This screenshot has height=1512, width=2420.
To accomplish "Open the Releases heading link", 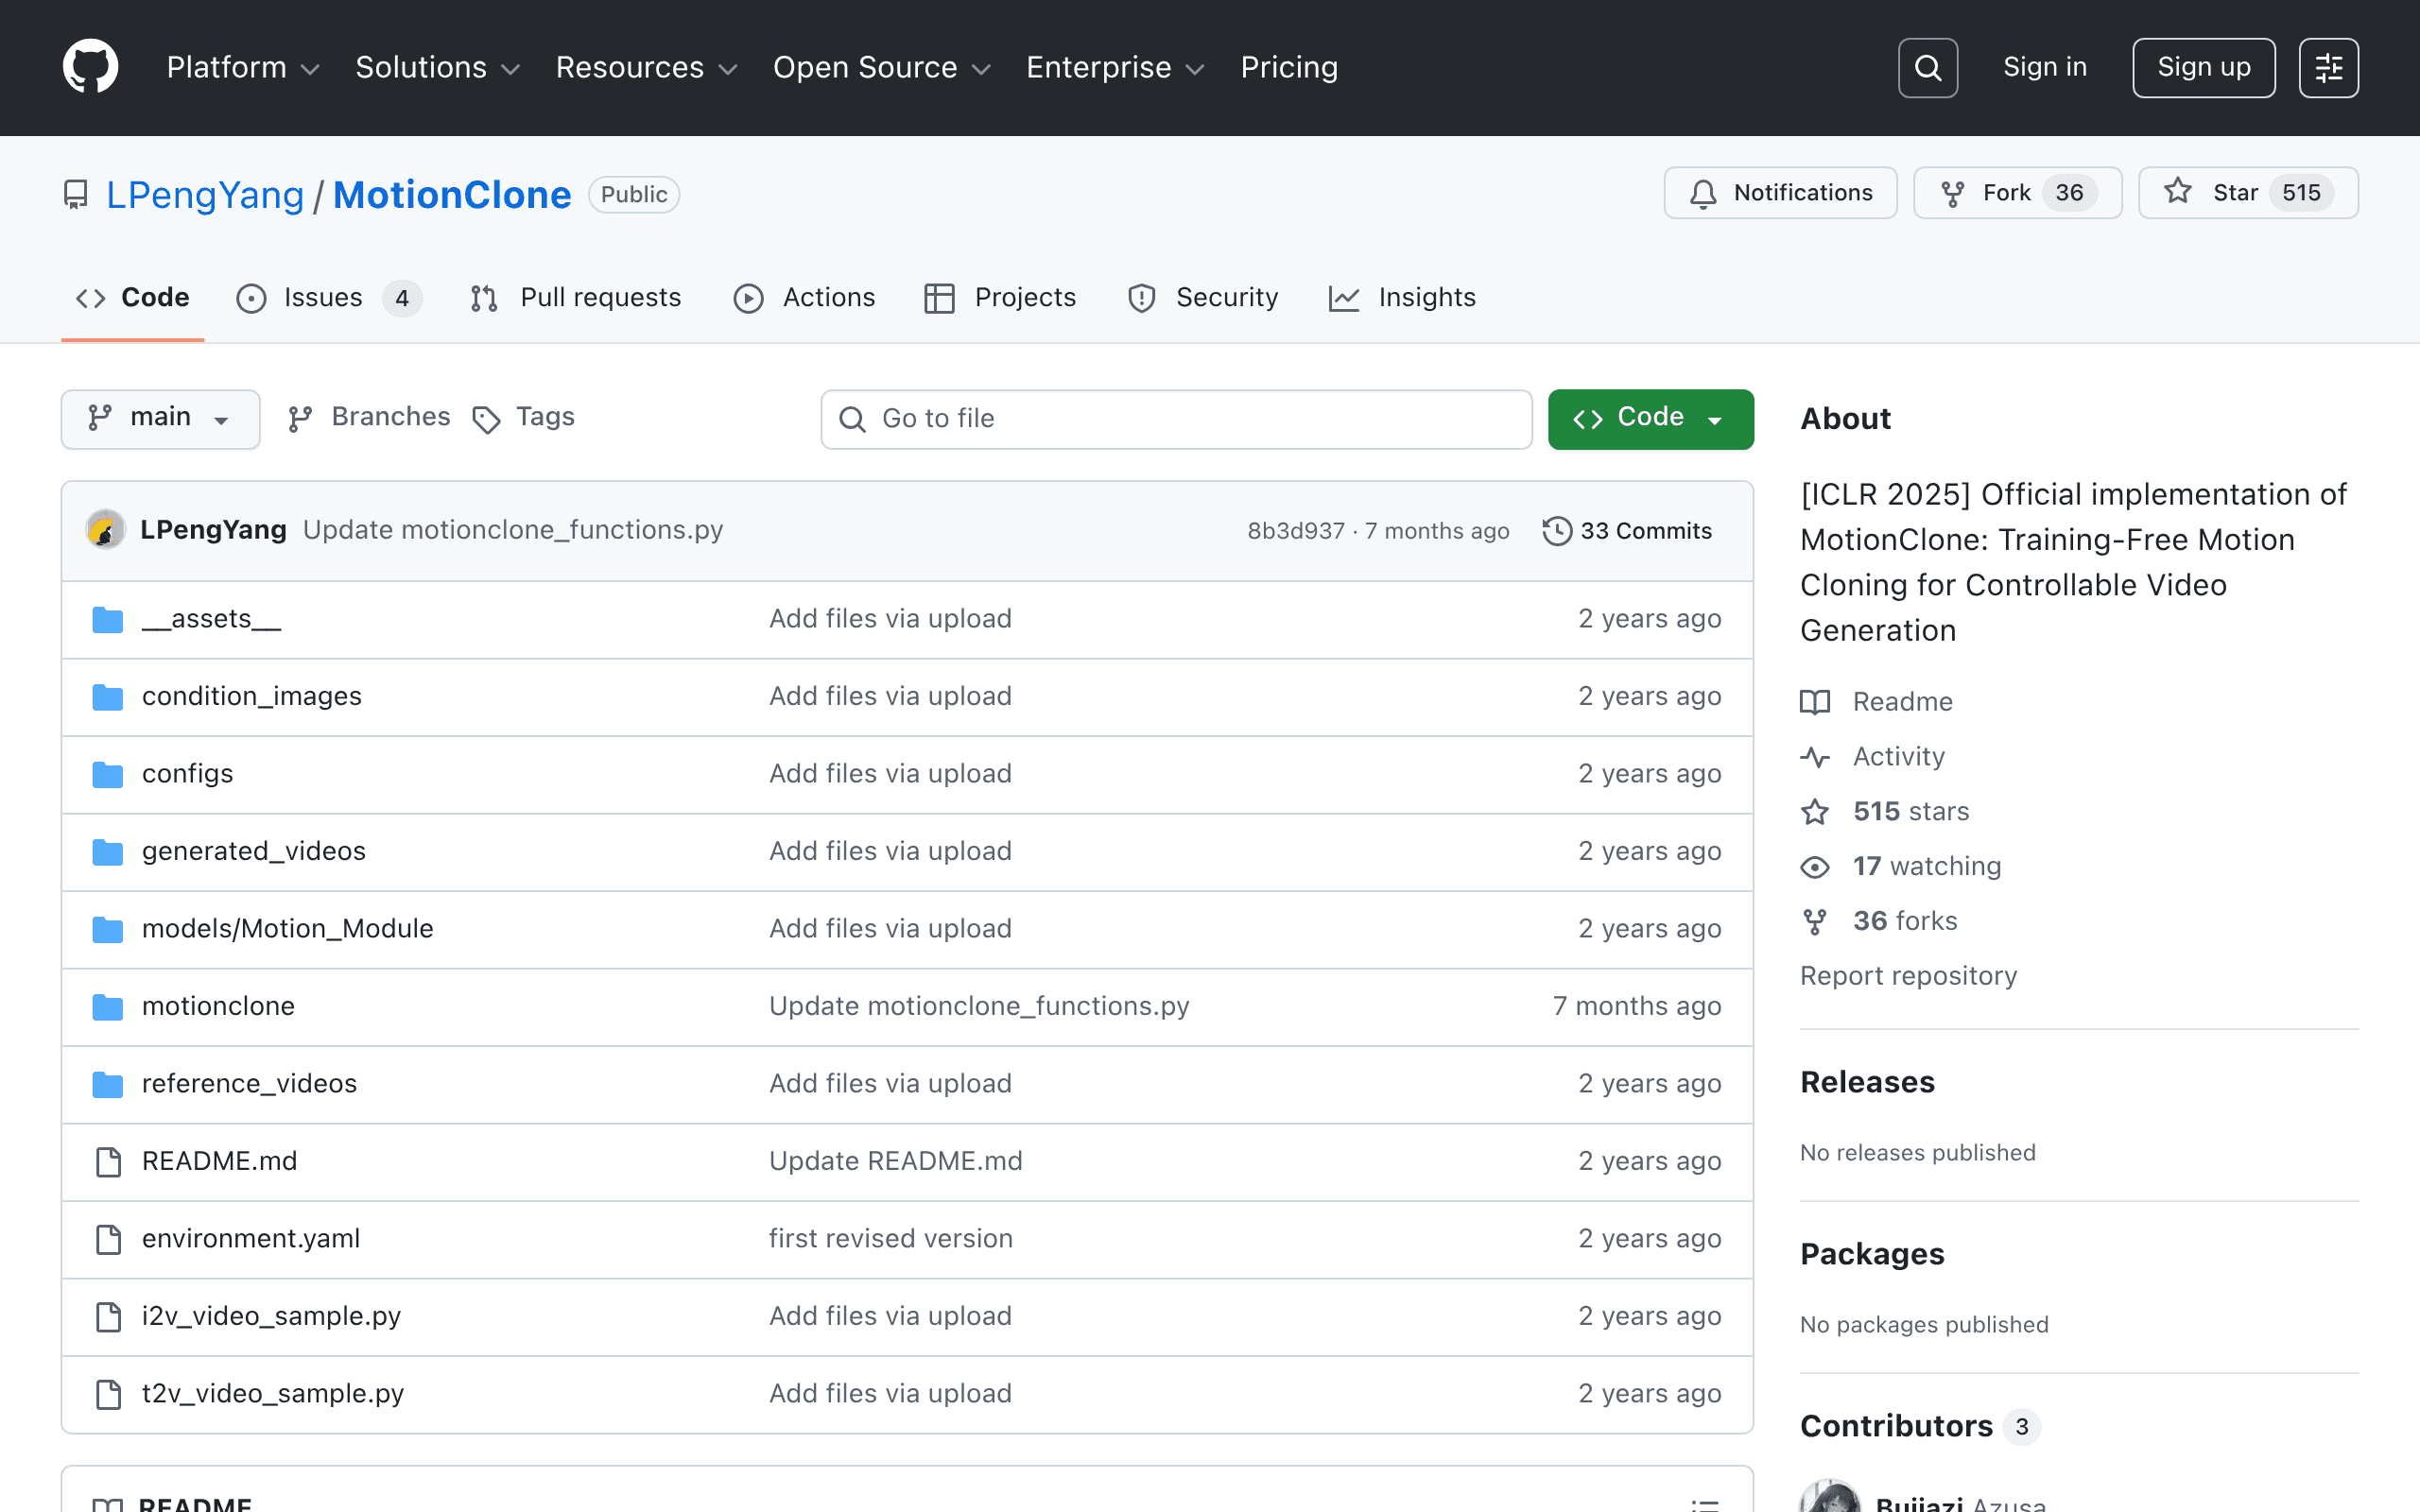I will (x=1867, y=1082).
